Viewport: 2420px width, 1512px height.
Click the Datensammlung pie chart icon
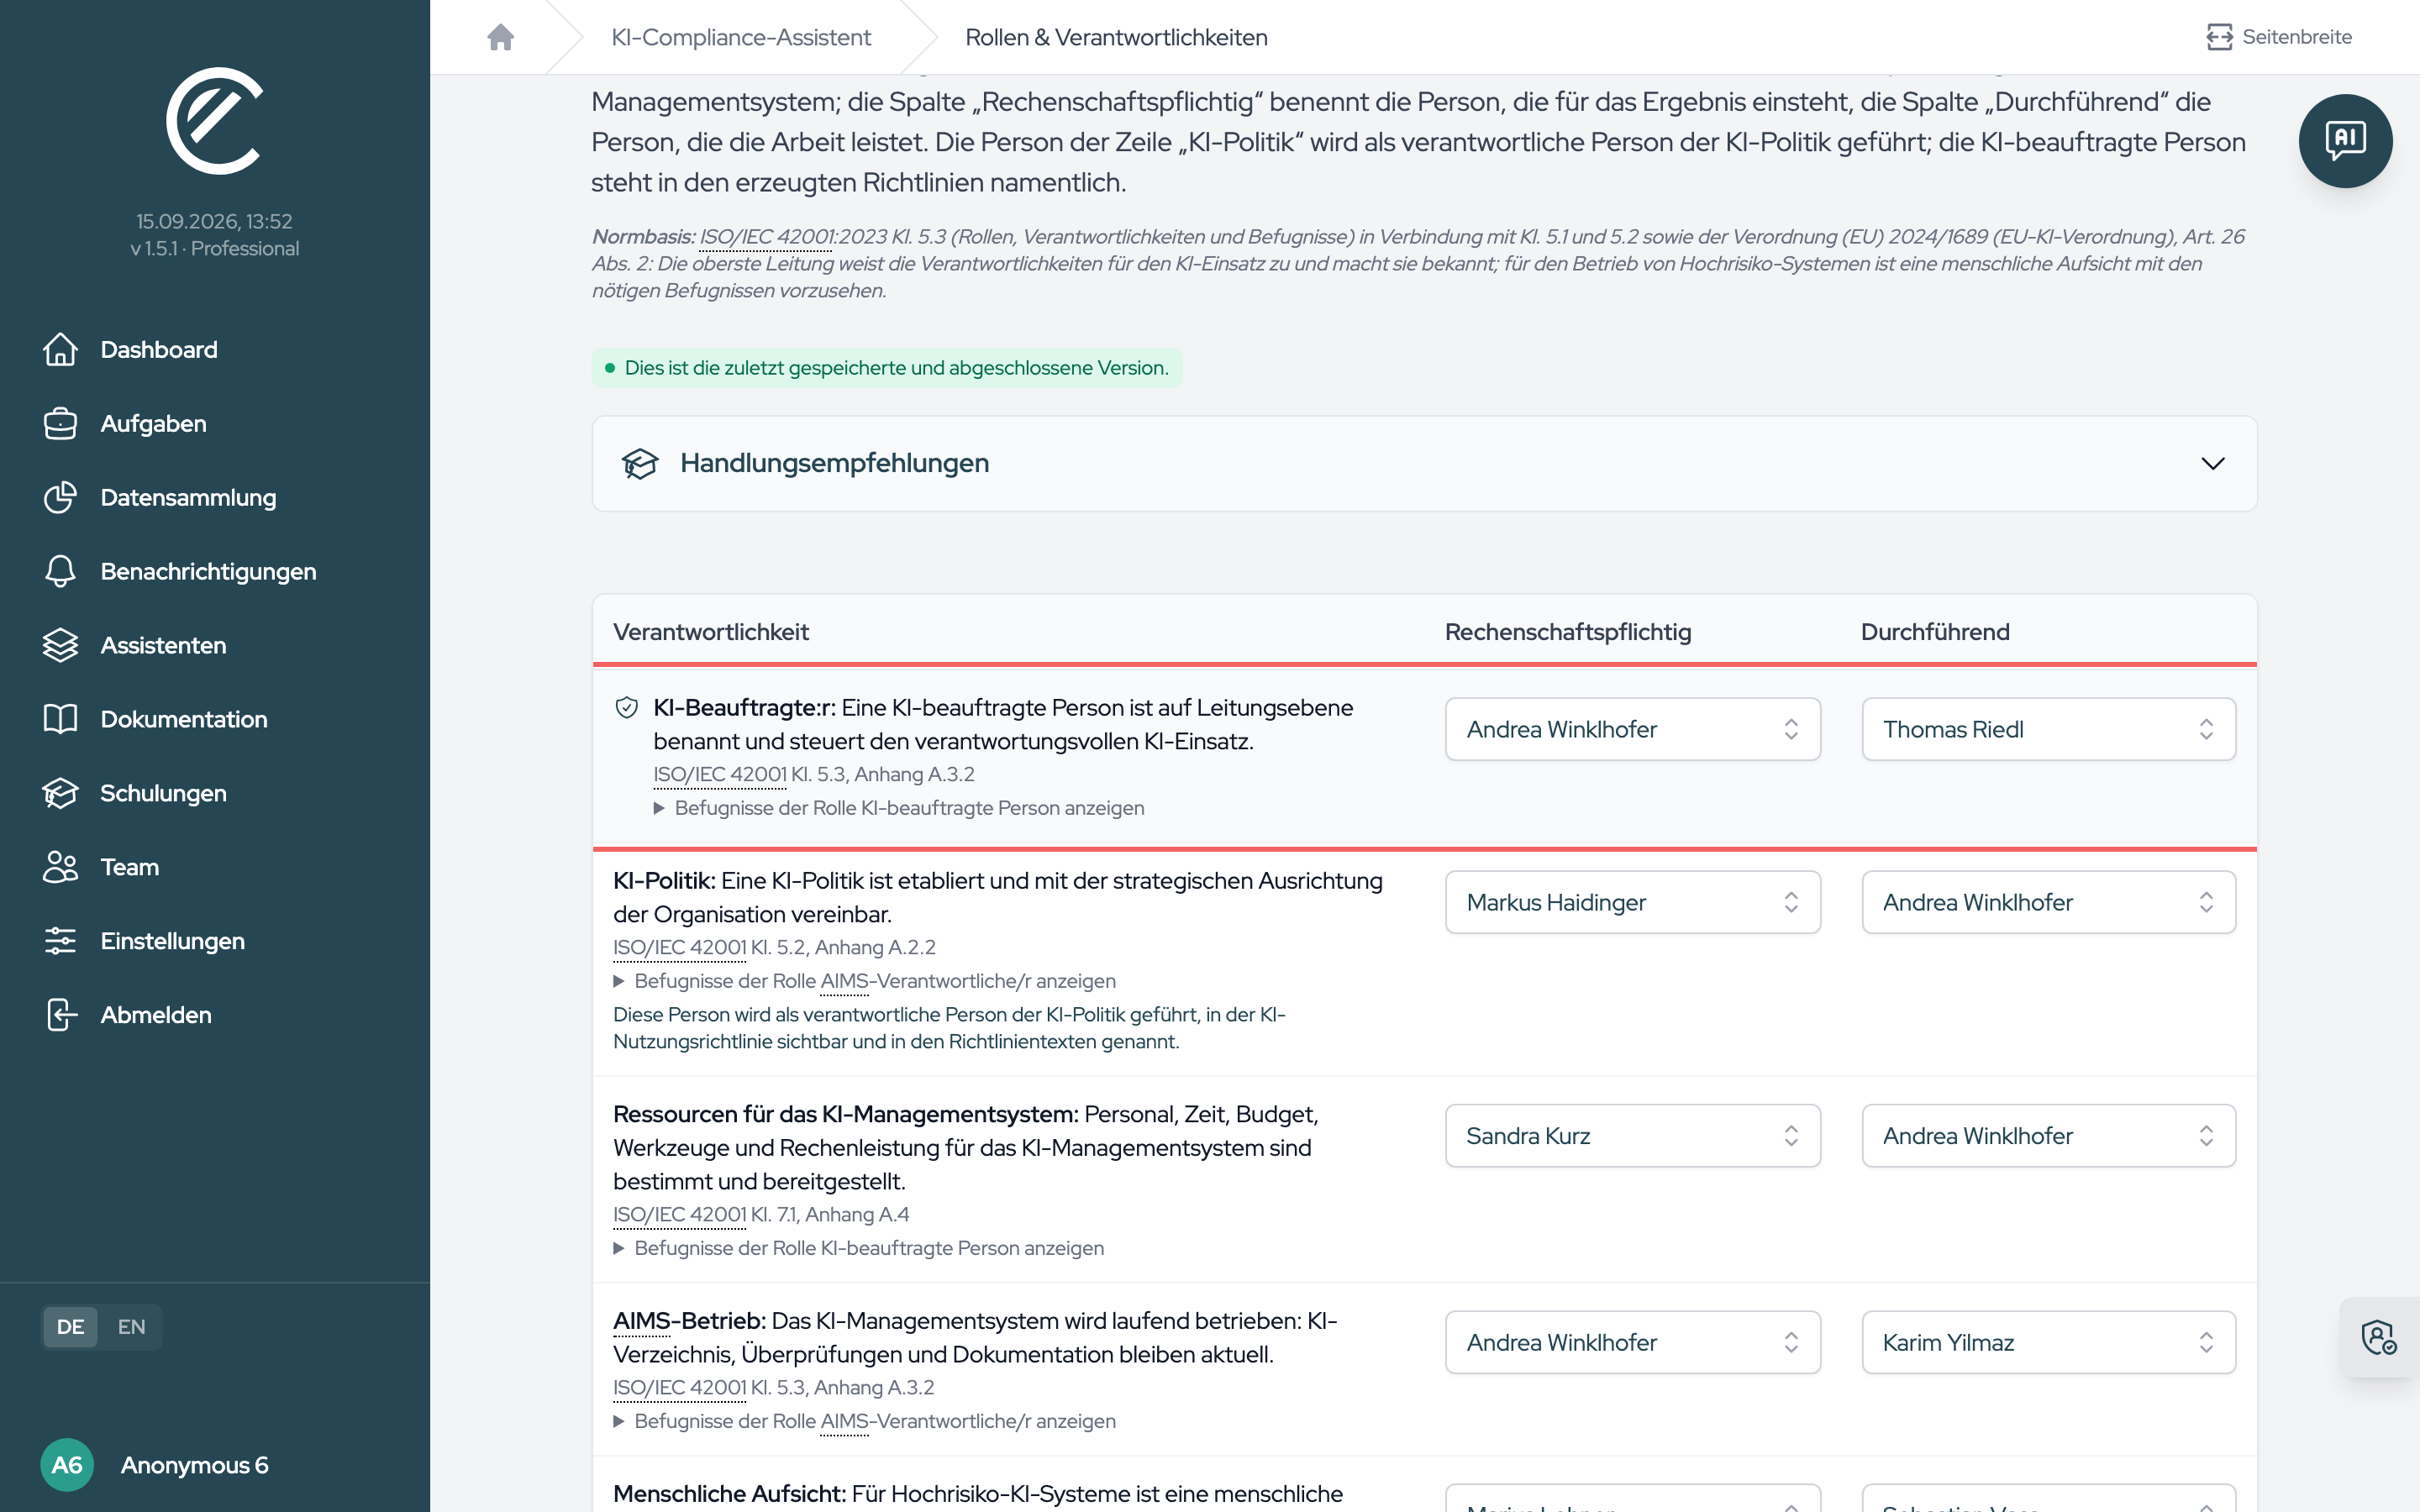(x=60, y=498)
